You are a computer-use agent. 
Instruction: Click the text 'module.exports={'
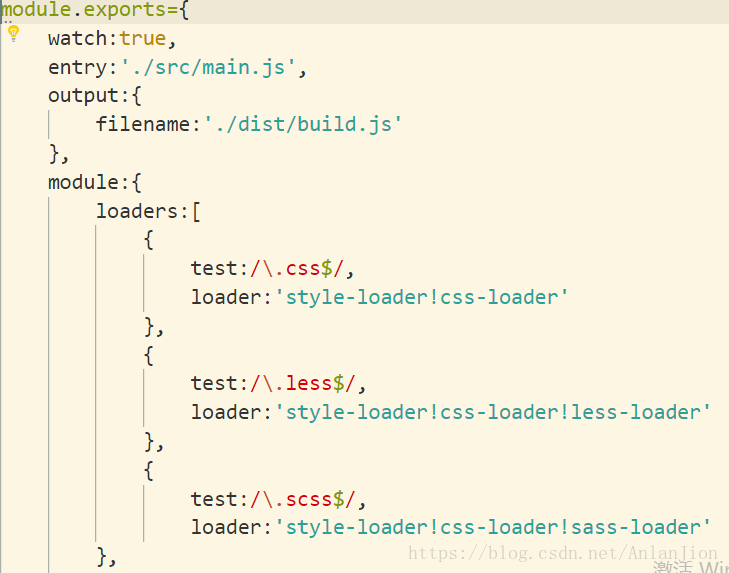96,10
